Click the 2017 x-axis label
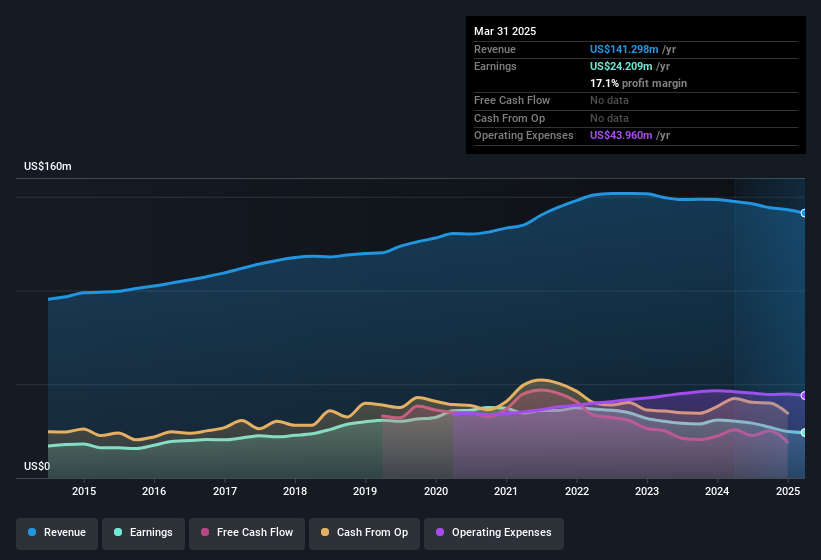821x560 pixels. (225, 491)
